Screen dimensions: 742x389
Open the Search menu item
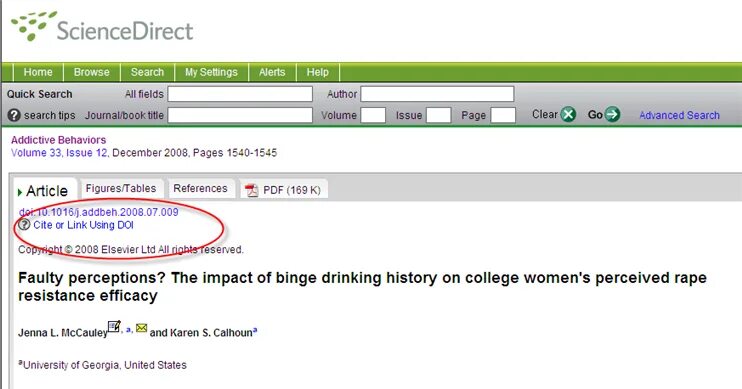147,72
